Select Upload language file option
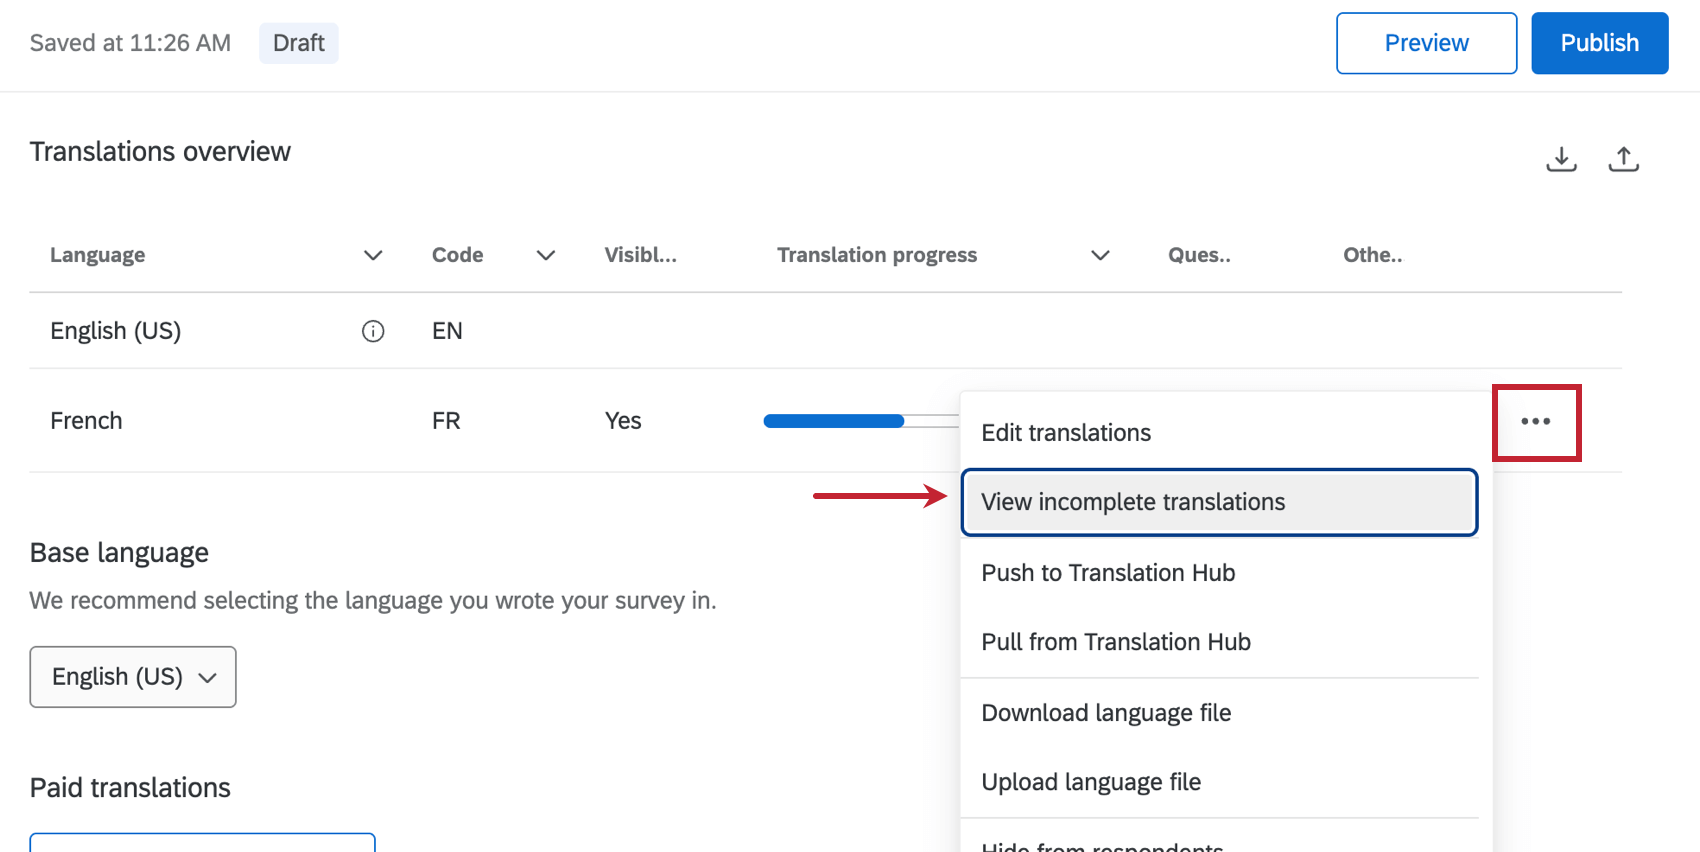This screenshot has height=852, width=1700. (1091, 782)
